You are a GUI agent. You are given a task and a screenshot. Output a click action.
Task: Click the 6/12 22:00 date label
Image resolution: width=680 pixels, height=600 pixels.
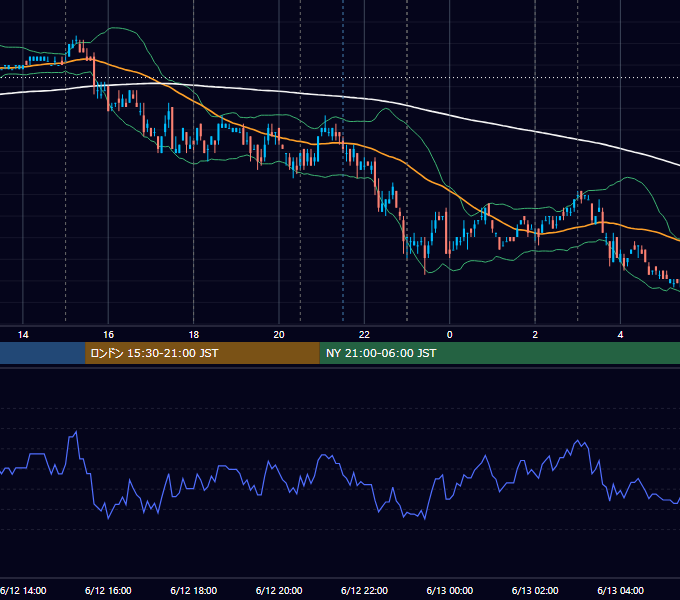point(364,590)
